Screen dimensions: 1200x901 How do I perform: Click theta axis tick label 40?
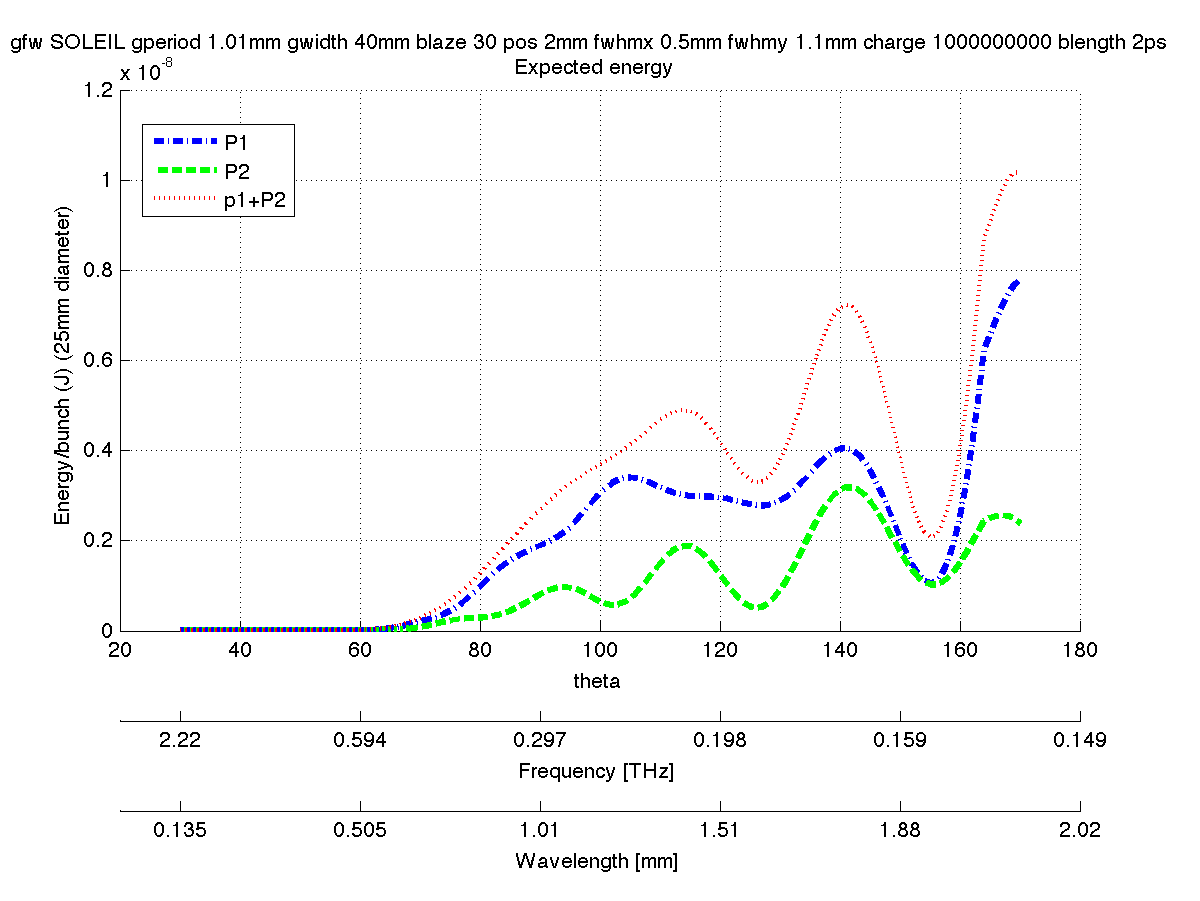pyautogui.click(x=240, y=650)
